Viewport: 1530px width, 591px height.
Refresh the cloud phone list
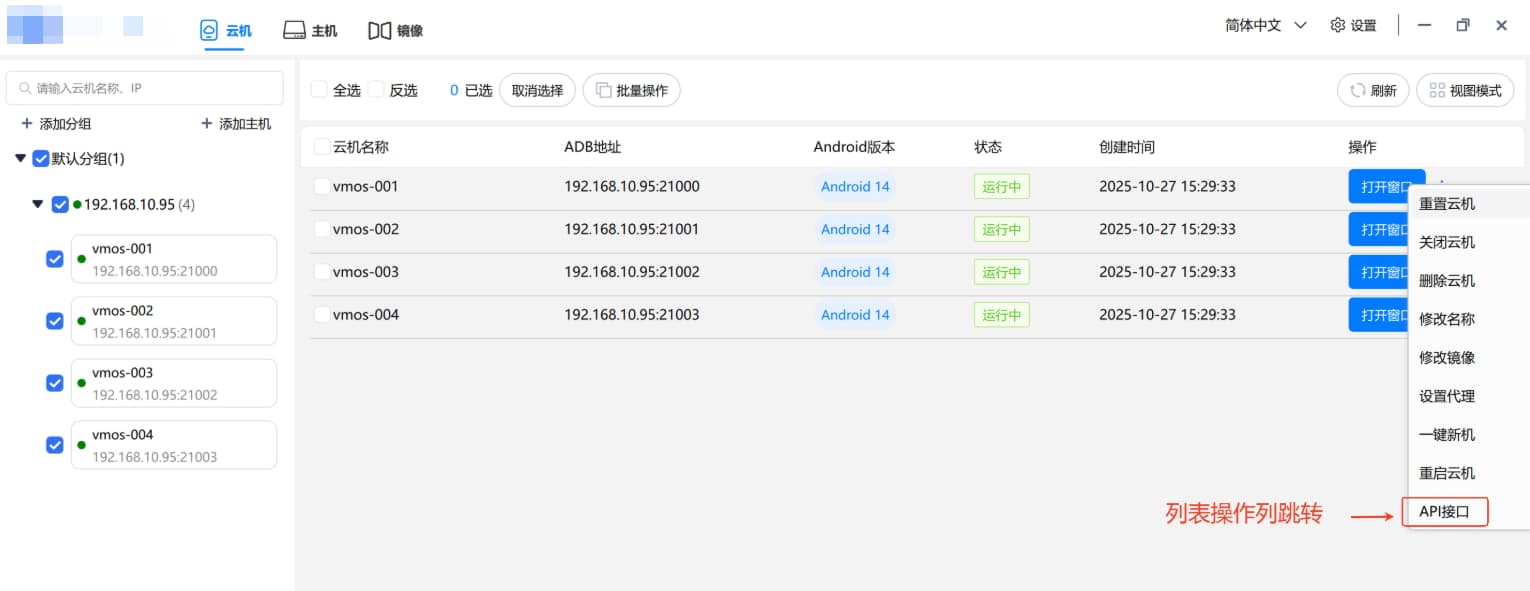(1372, 89)
